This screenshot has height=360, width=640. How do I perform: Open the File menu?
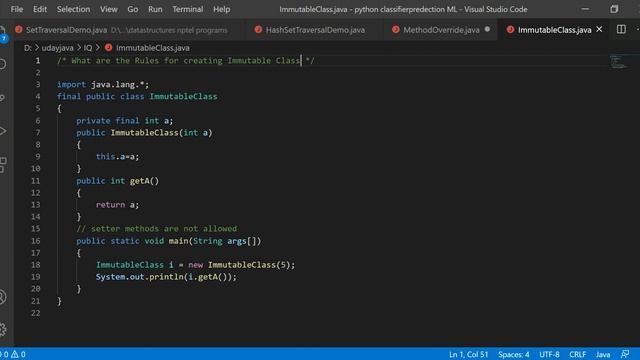17,9
